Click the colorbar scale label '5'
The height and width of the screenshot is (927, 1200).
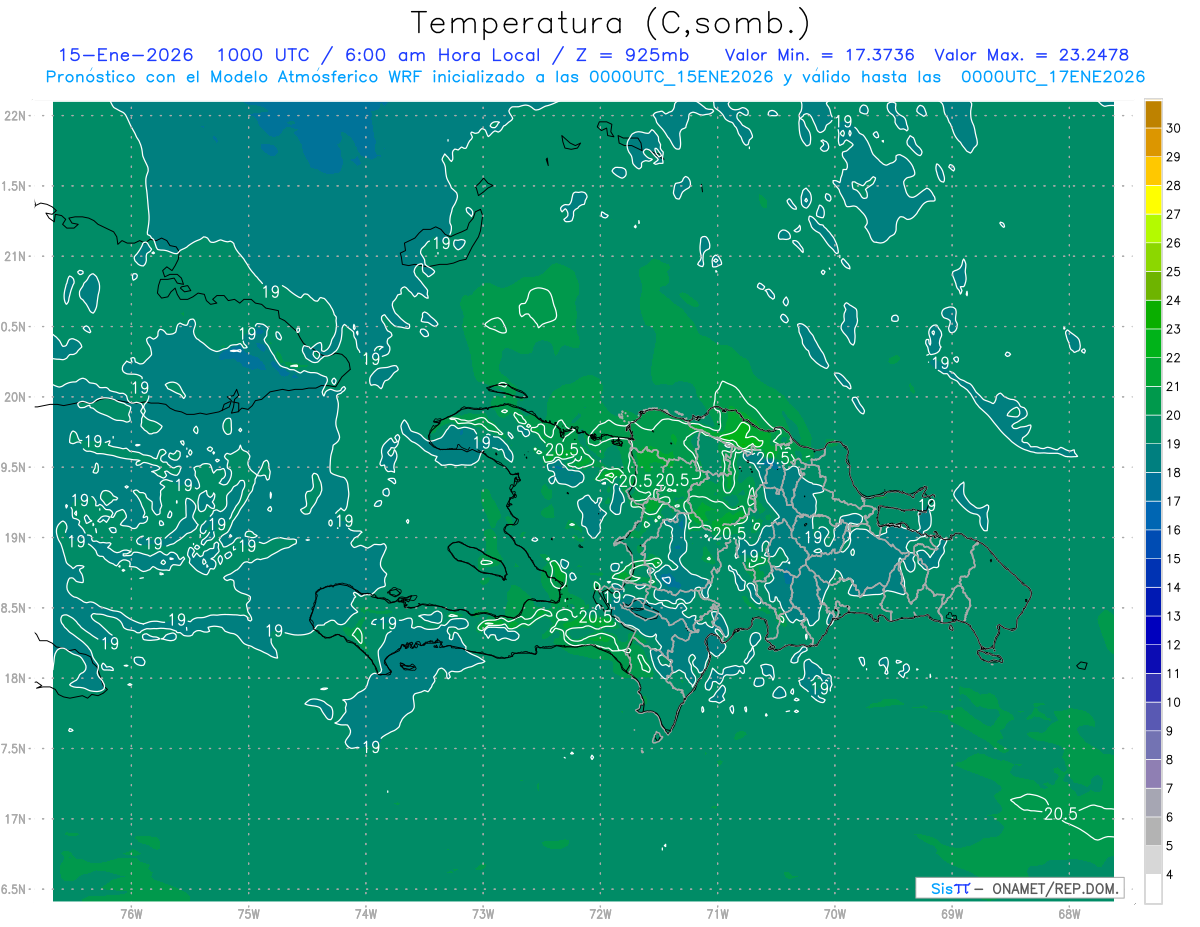tap(1171, 846)
